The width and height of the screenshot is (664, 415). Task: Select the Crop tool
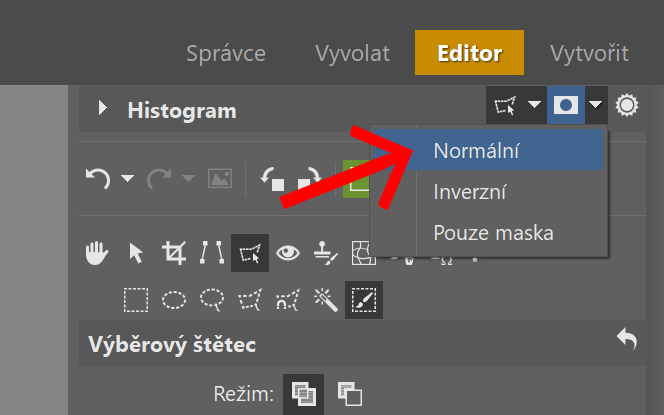click(x=174, y=253)
